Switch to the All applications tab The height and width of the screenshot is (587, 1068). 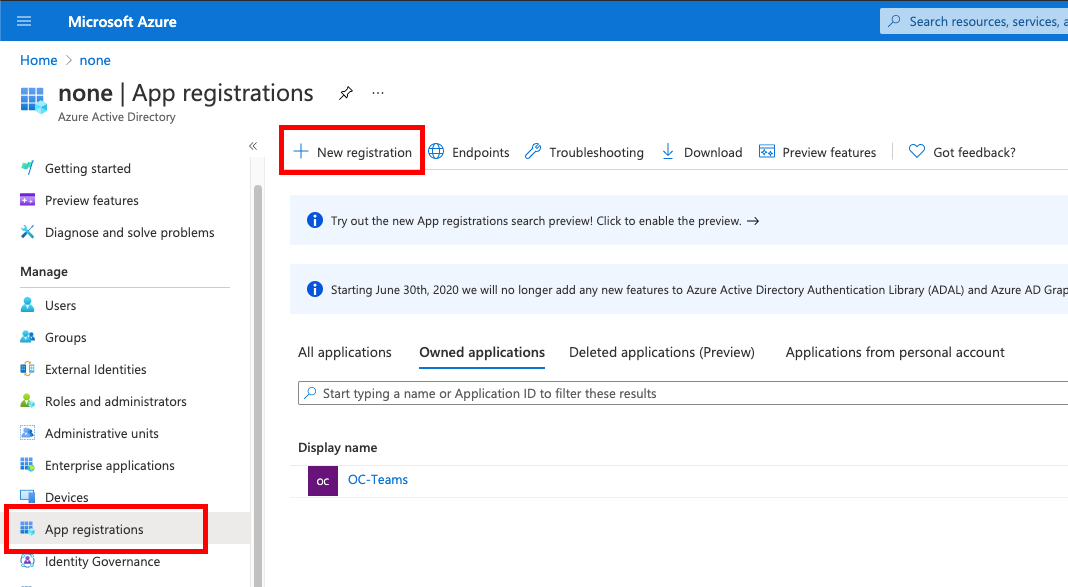344,352
